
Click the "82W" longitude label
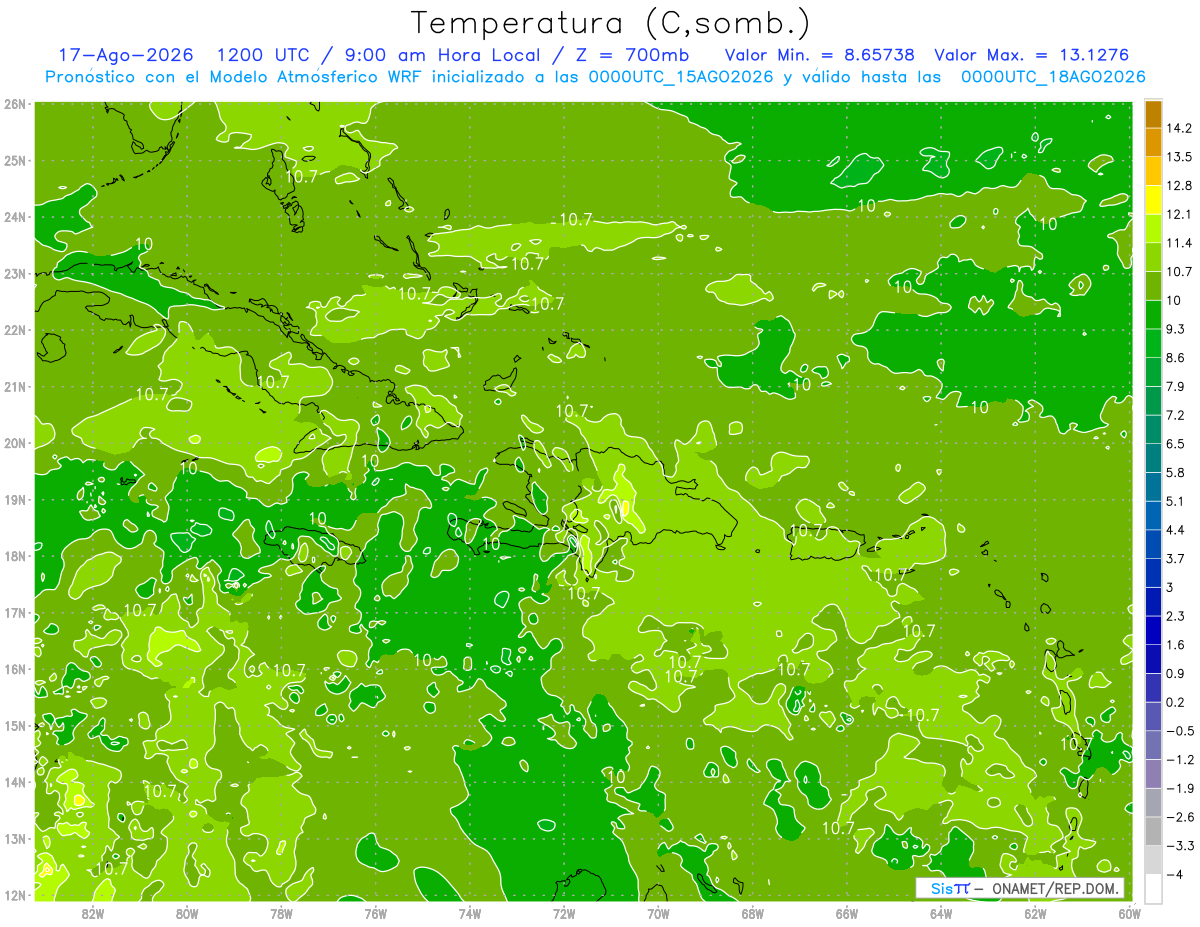point(92,914)
